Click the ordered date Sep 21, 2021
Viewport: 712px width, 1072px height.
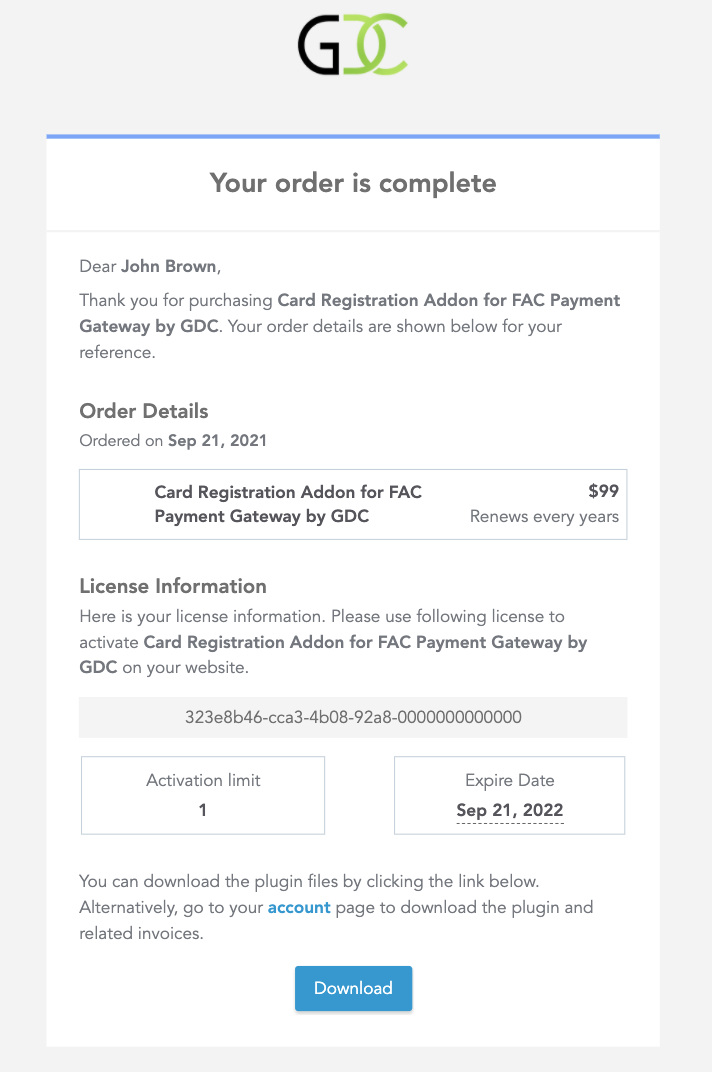(217, 440)
